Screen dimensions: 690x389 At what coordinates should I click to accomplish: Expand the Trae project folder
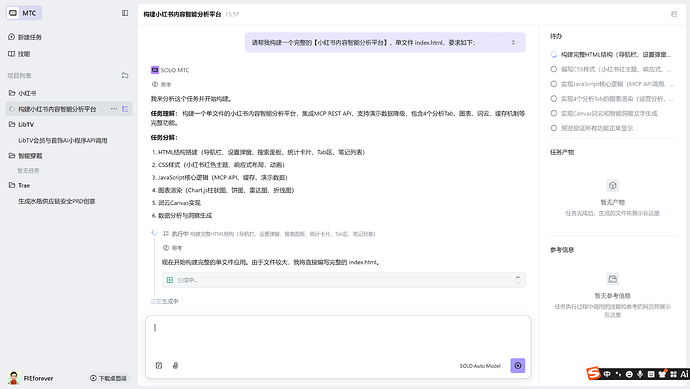coord(19,185)
